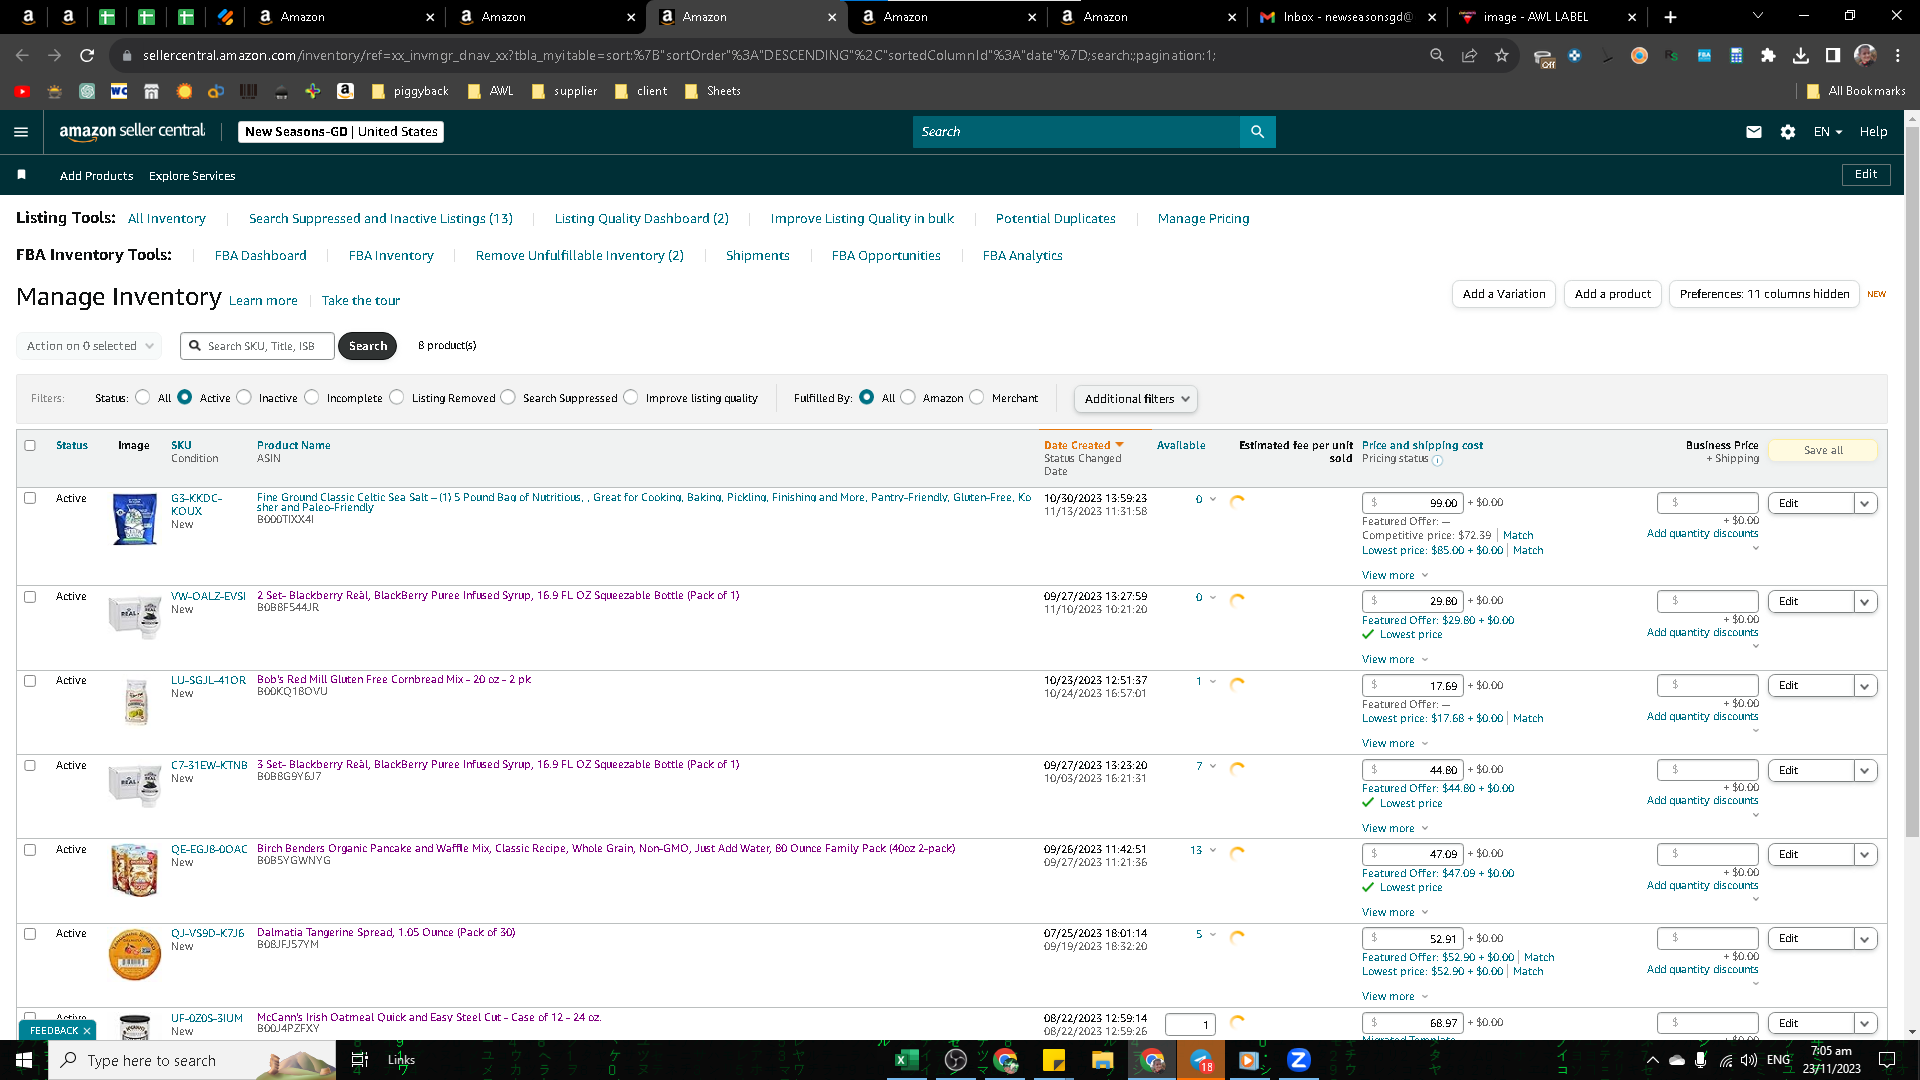Select the Listing Removed filter

(397, 397)
